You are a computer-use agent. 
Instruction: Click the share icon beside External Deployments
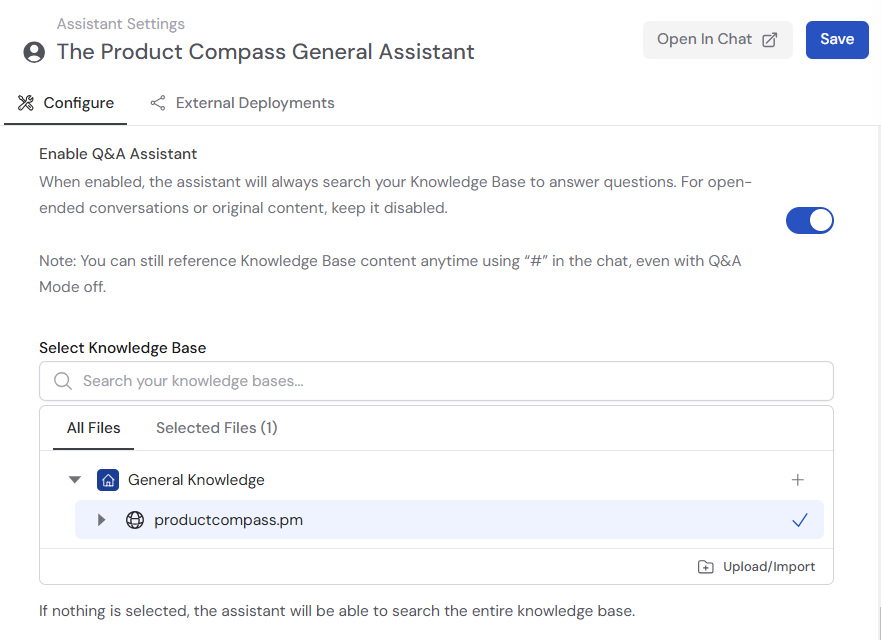[157, 103]
